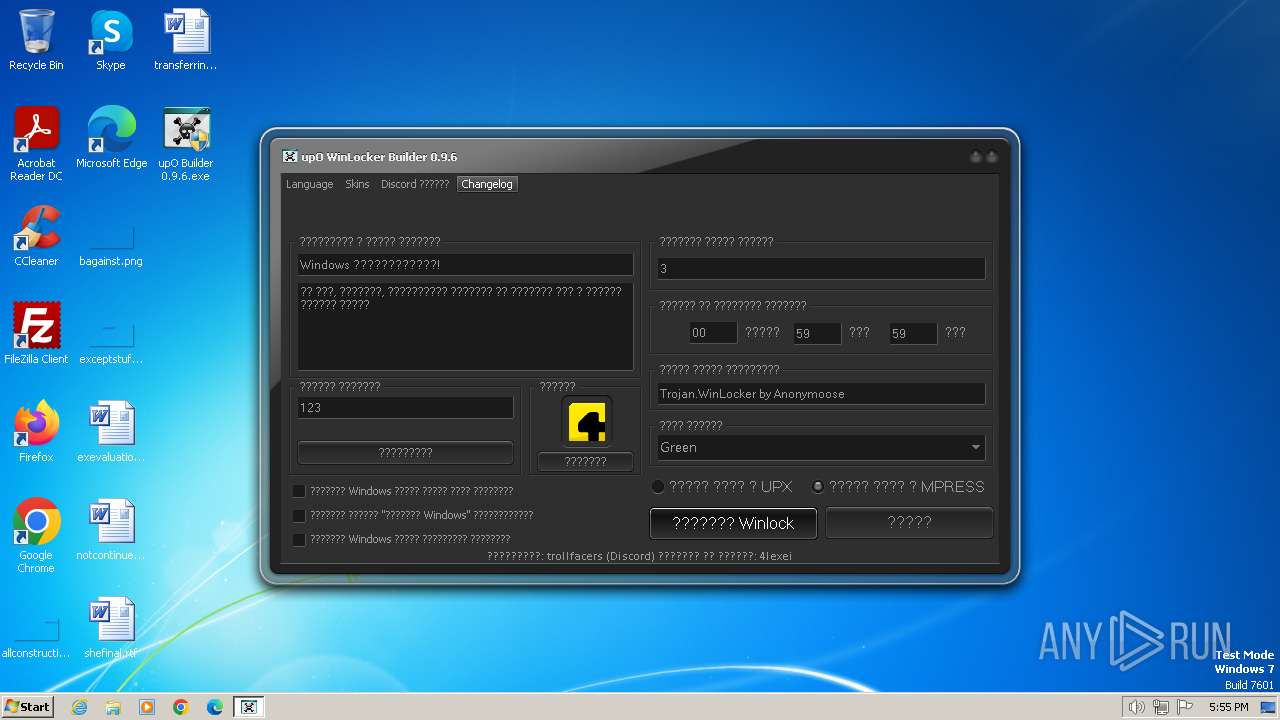Click the upO Builder taskbar button
Screen dimensions: 1280x720
(249, 707)
